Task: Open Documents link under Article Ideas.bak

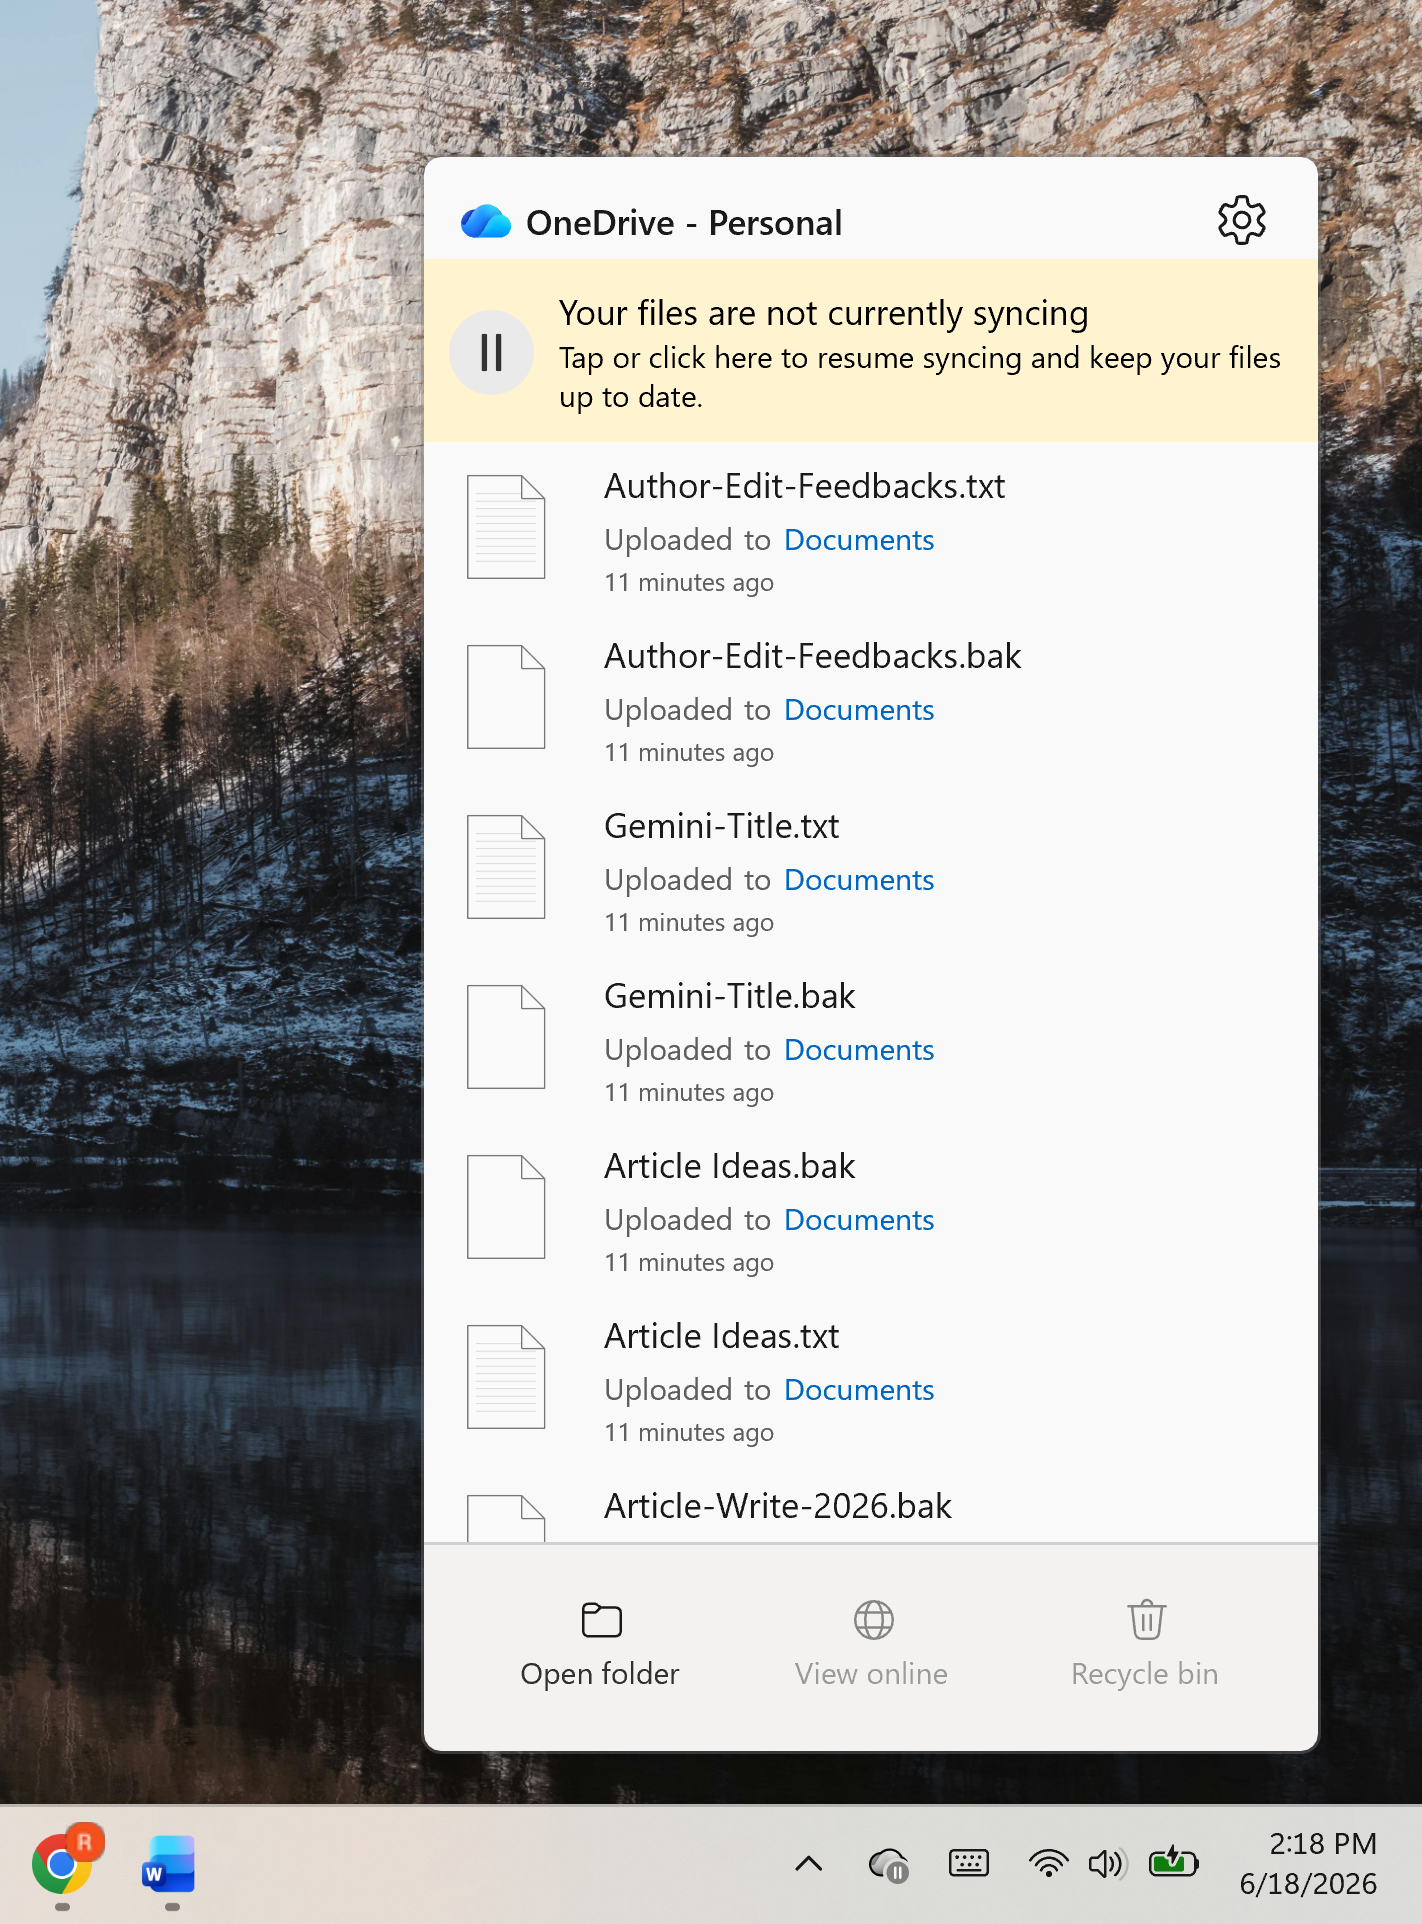Action: tap(859, 1220)
